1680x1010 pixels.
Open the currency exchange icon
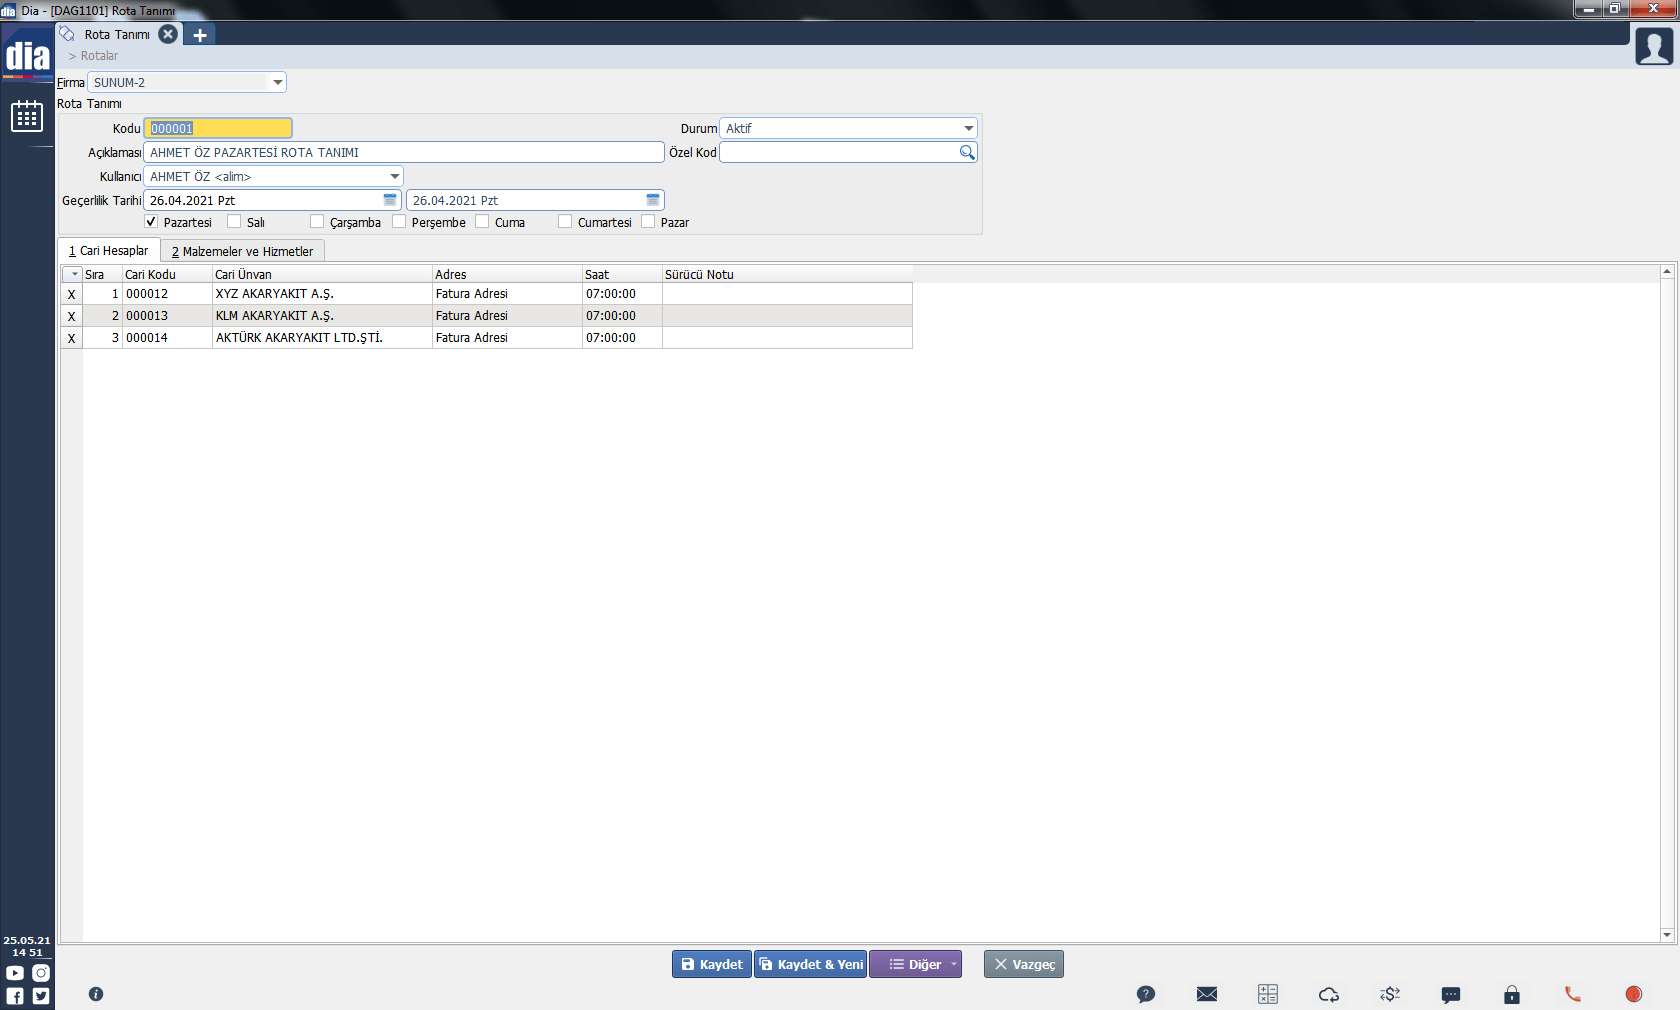click(x=1390, y=994)
